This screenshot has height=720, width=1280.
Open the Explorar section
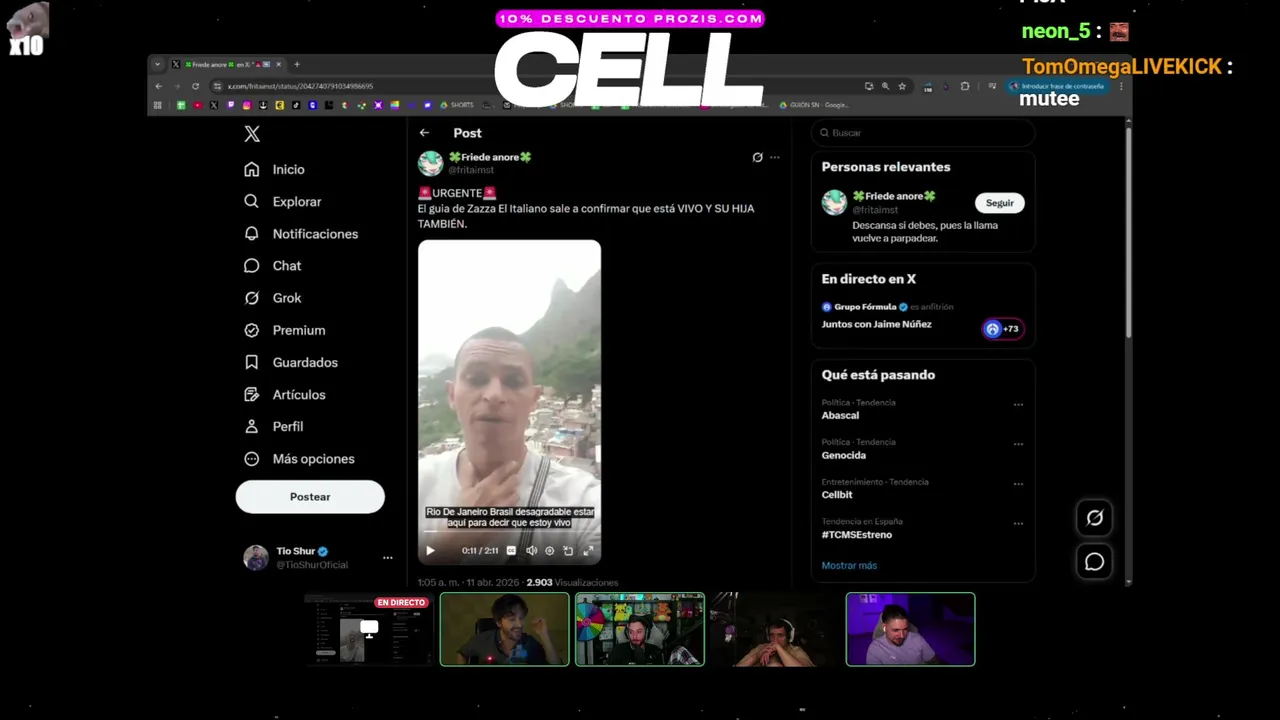[x=283, y=201]
